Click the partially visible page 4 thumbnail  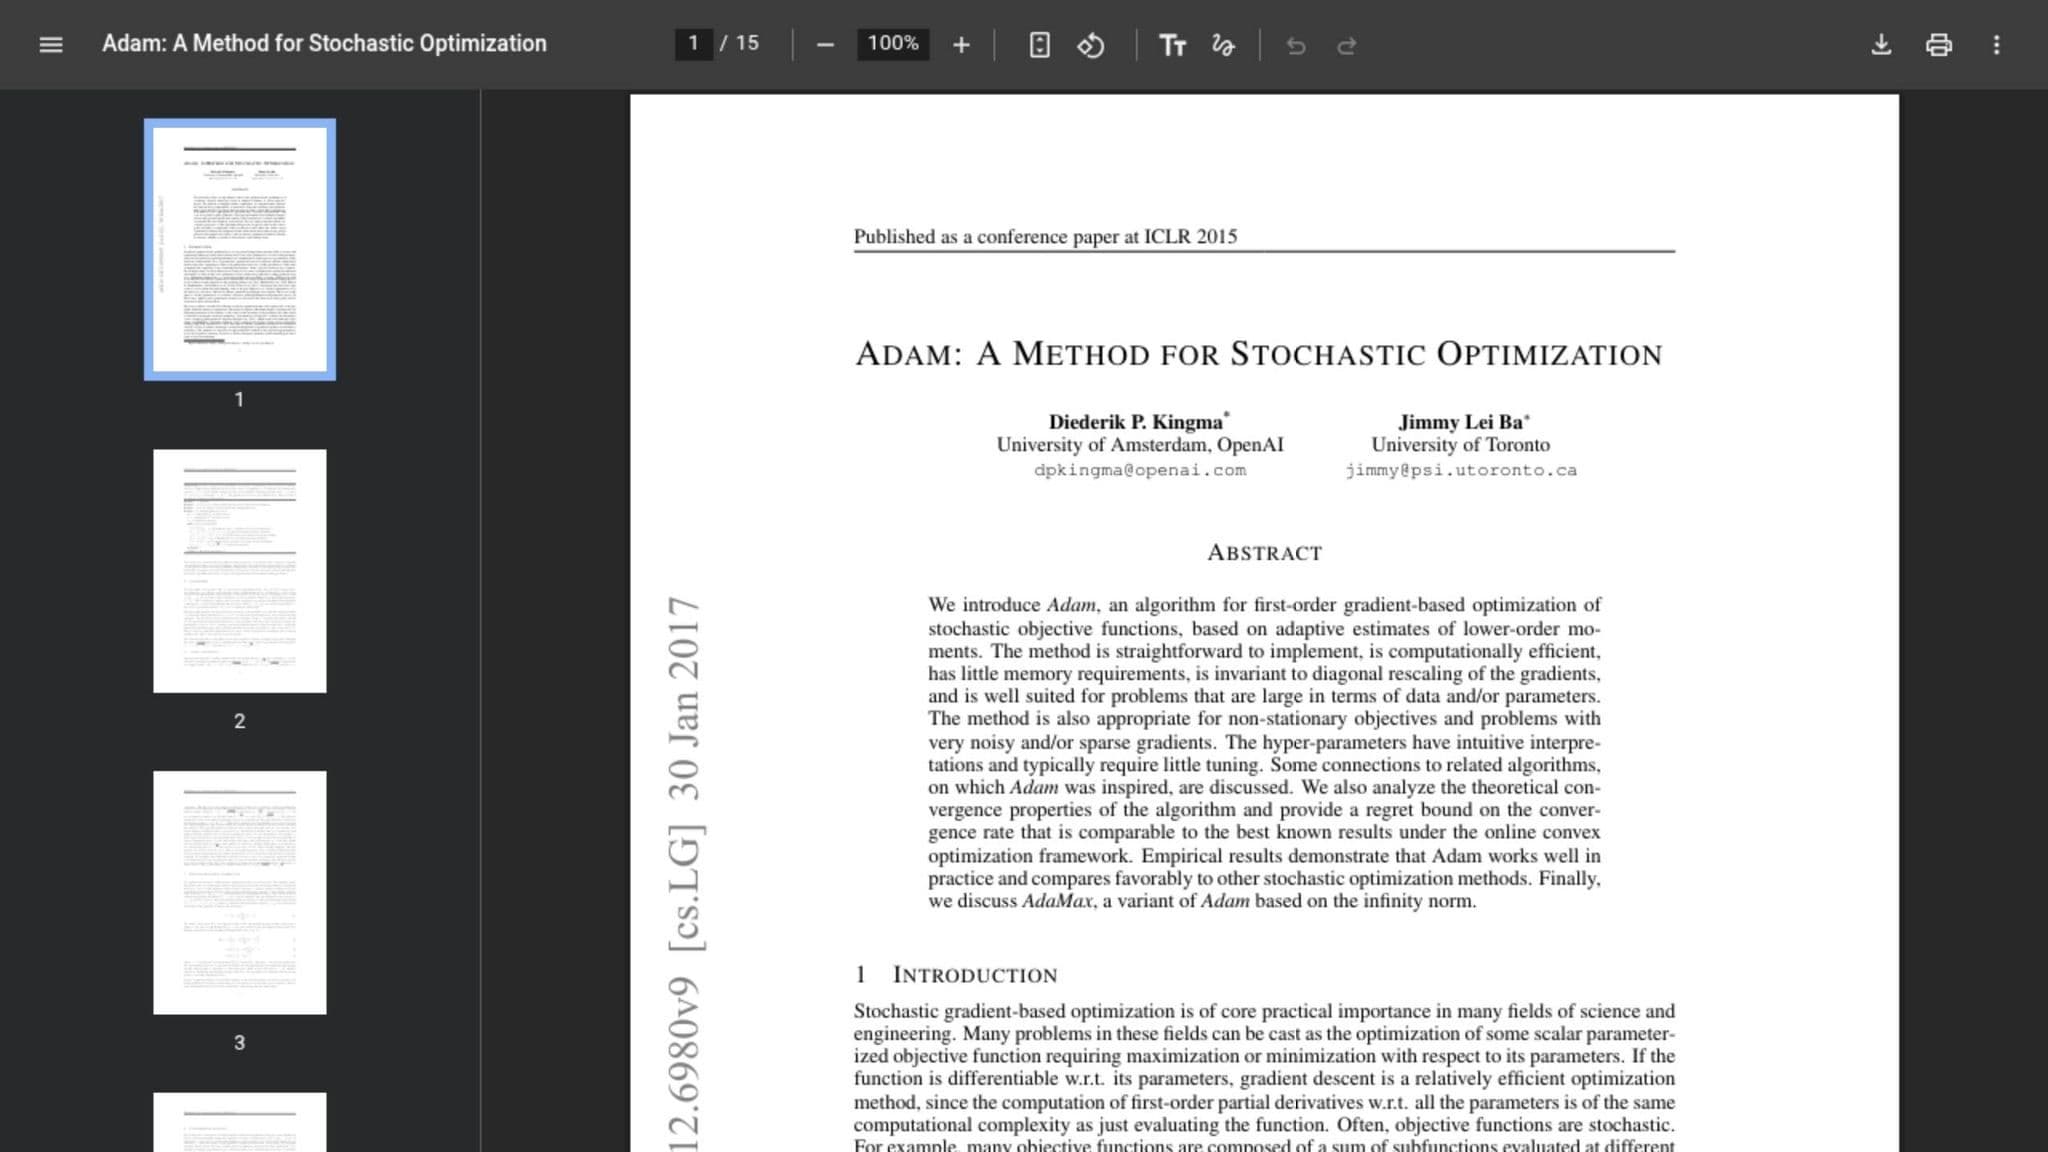240,1122
